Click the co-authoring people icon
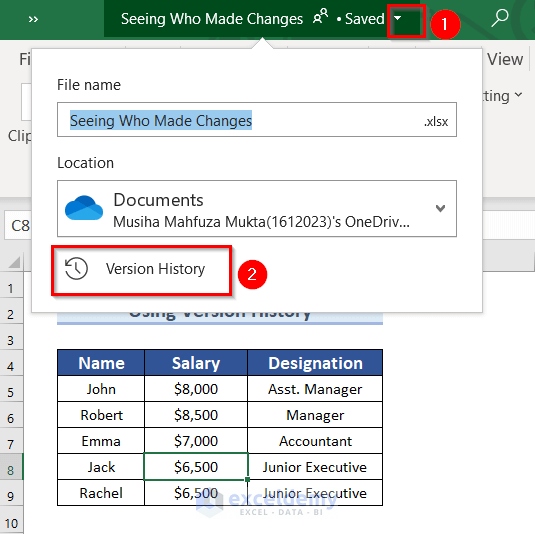The width and height of the screenshot is (535, 534). pos(320,16)
